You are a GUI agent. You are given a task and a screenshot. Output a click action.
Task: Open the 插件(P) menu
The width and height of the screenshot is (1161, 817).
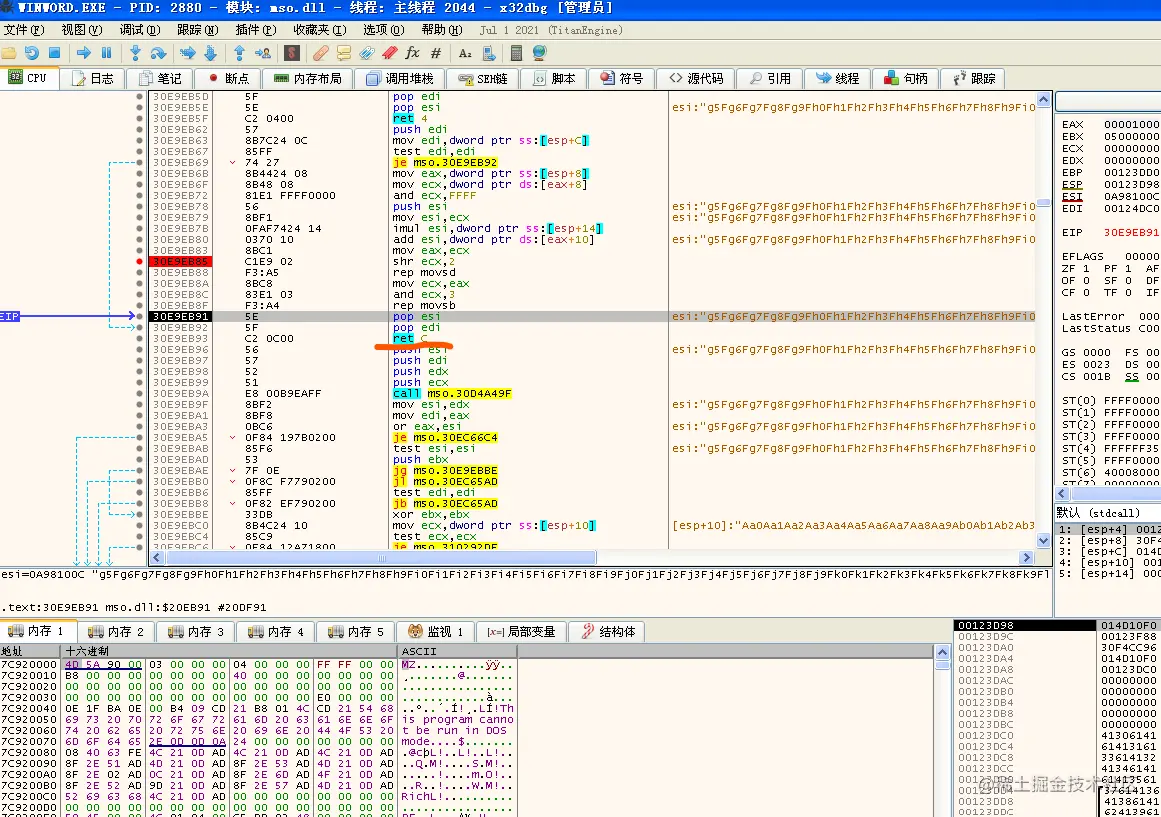[x=255, y=30]
